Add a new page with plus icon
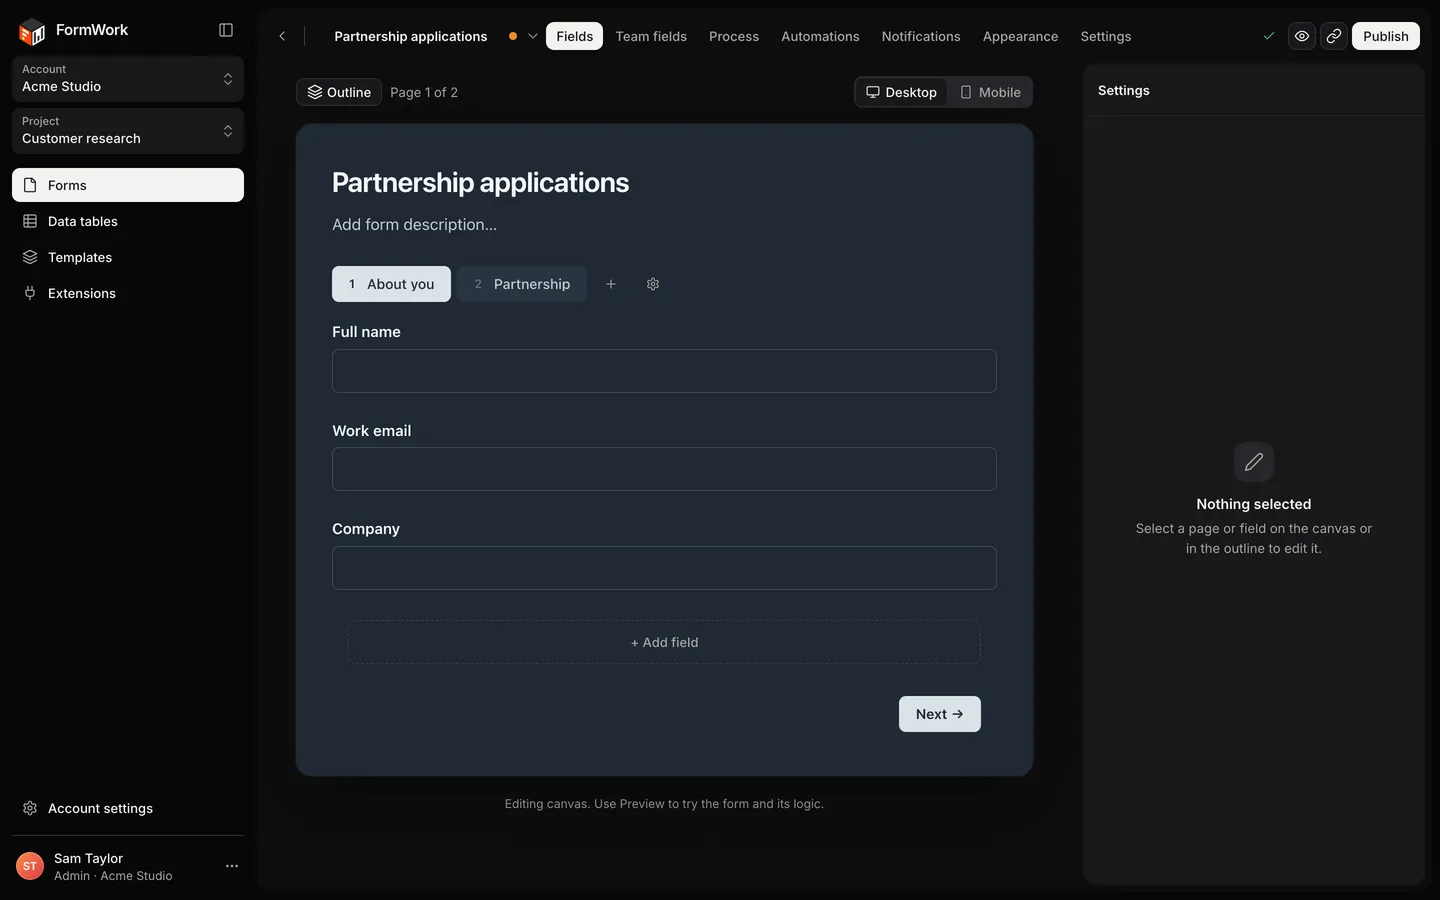Screen dimensions: 1440x900 pos(611,284)
